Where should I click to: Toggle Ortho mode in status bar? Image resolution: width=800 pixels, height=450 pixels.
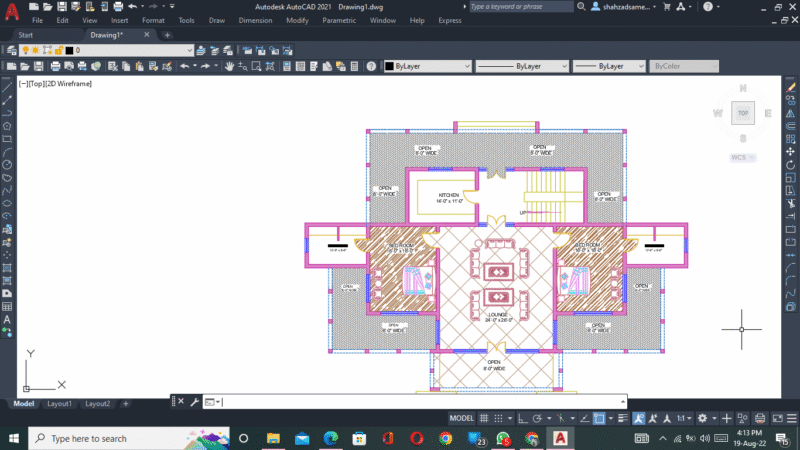tap(522, 418)
